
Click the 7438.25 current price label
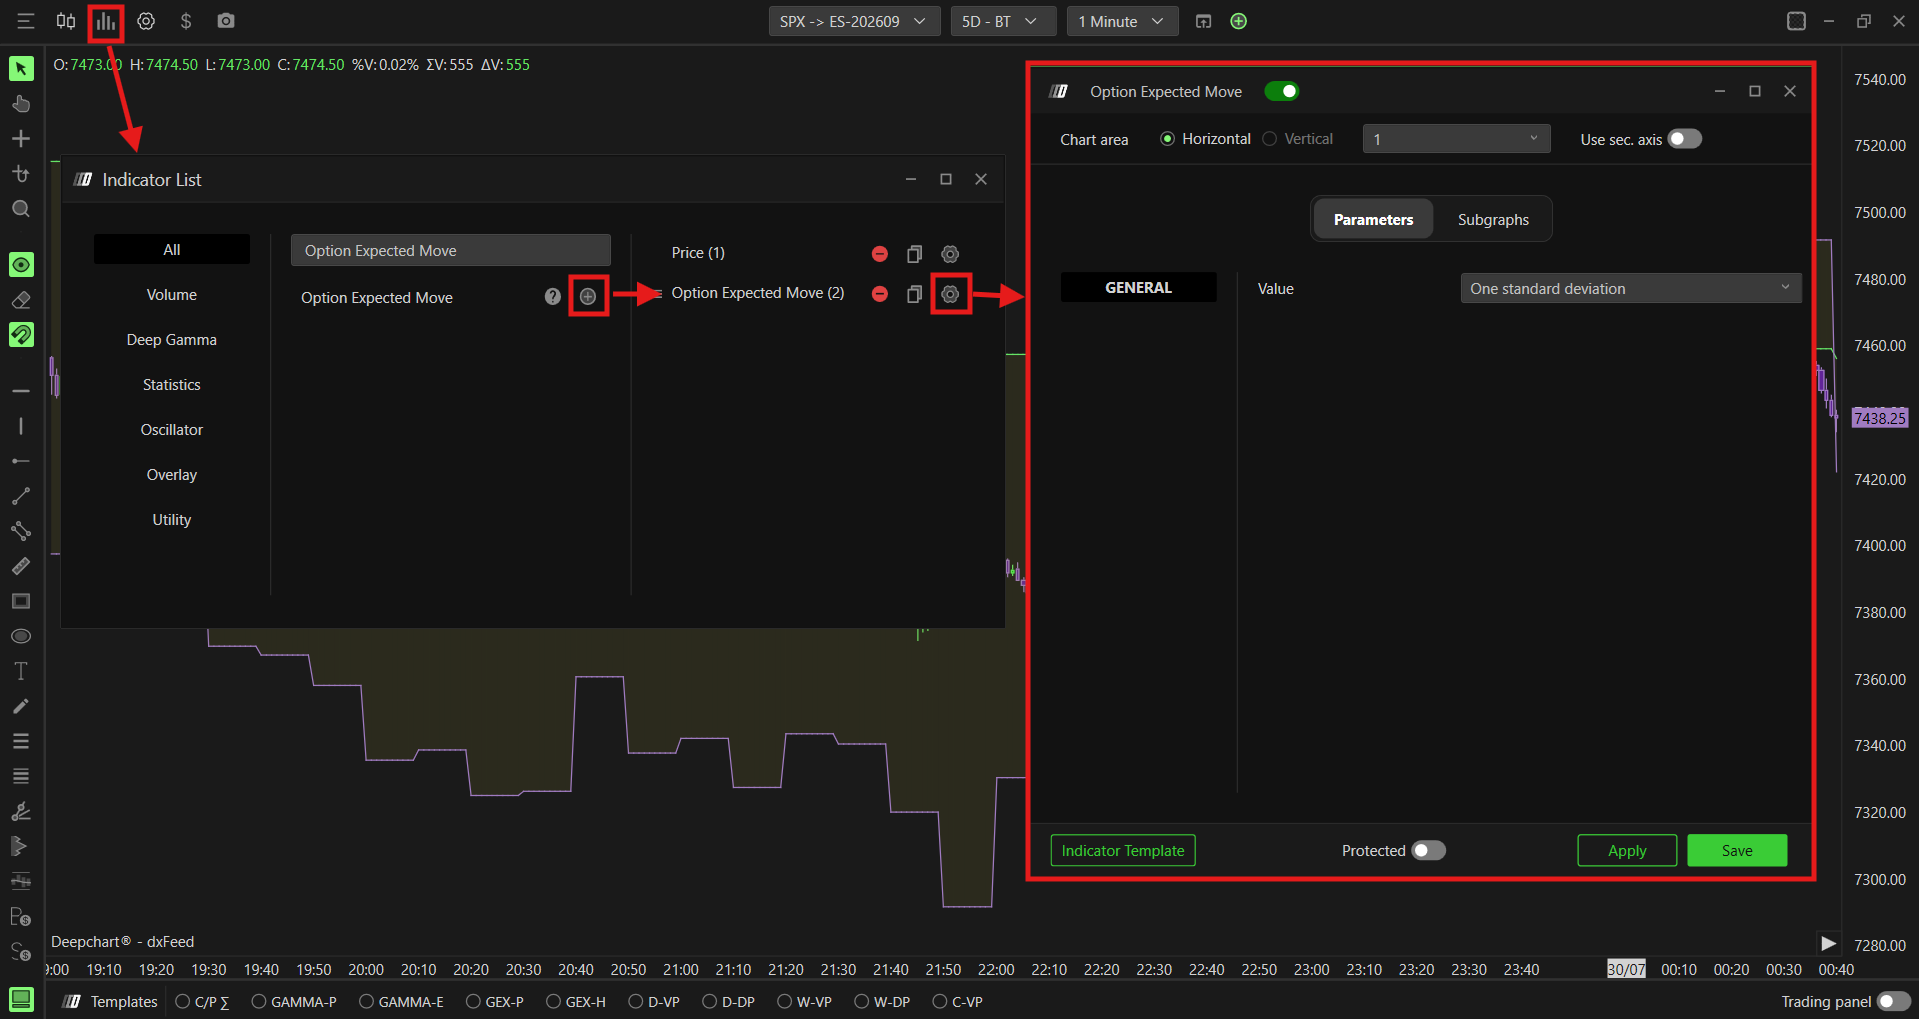(1880, 418)
